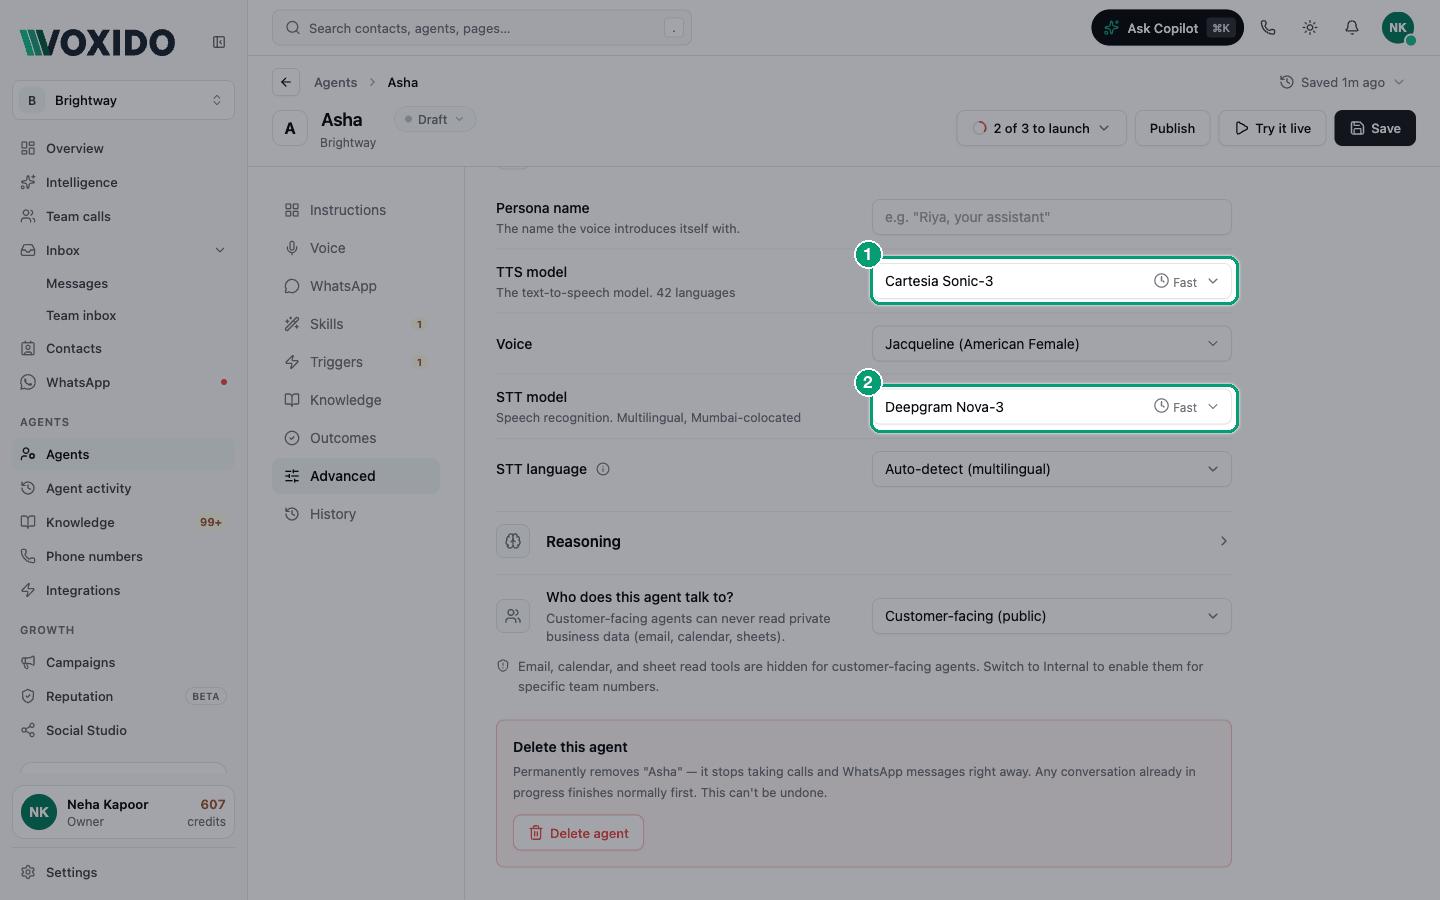Switch to the Instructions tab
This screenshot has width=1440, height=900.
point(356,210)
